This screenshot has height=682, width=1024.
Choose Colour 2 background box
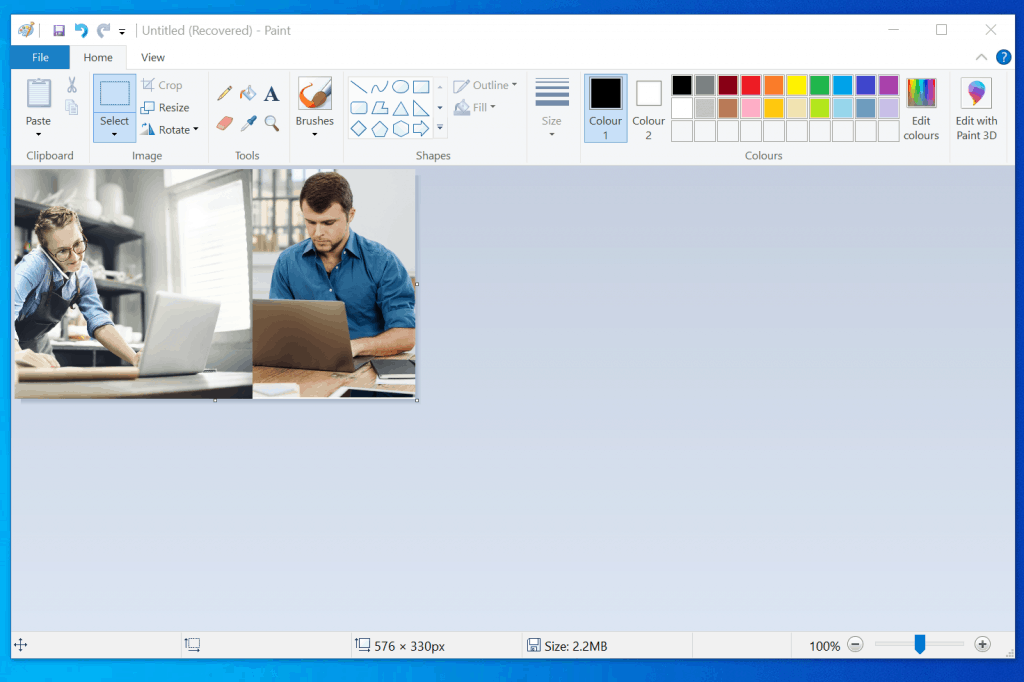[x=648, y=108]
